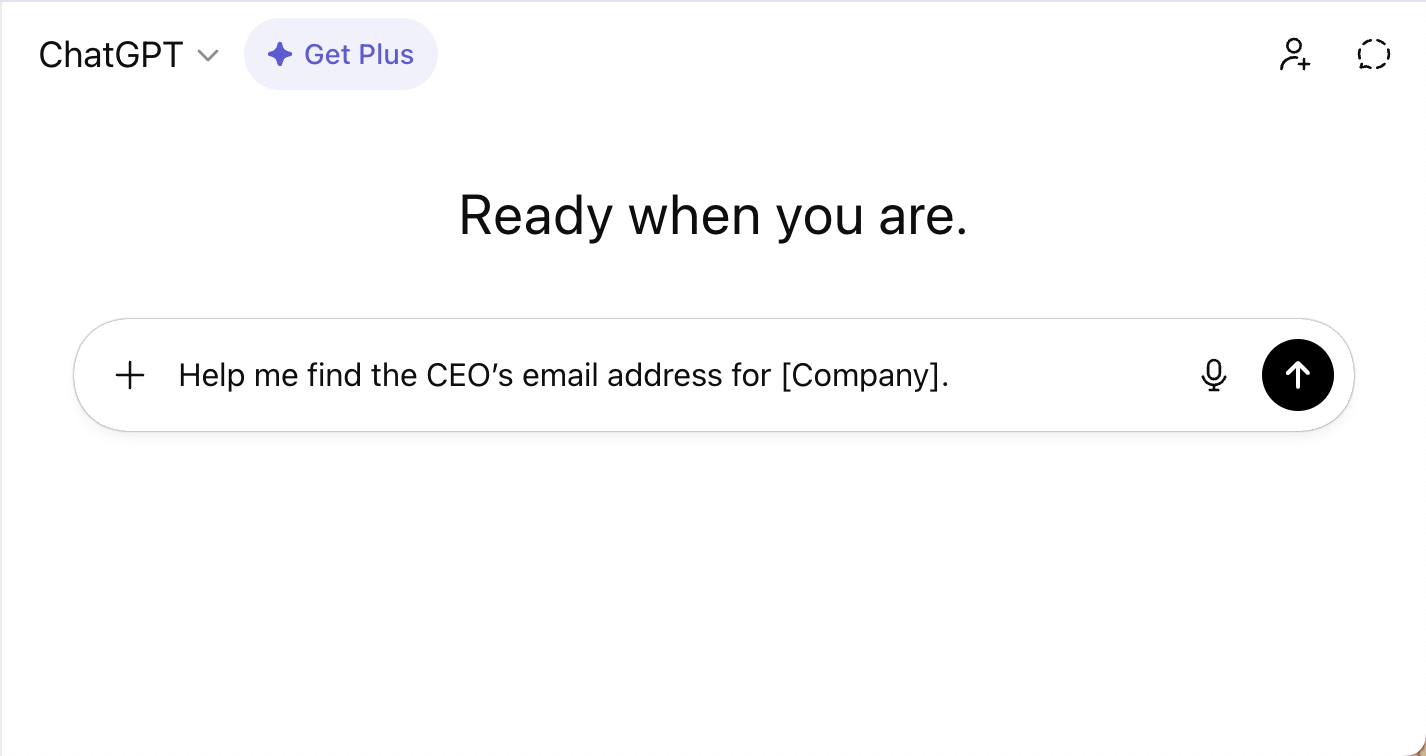This screenshot has height=756, width=1426.
Task: Click the Get Plus upgrade button
Action: (x=341, y=54)
